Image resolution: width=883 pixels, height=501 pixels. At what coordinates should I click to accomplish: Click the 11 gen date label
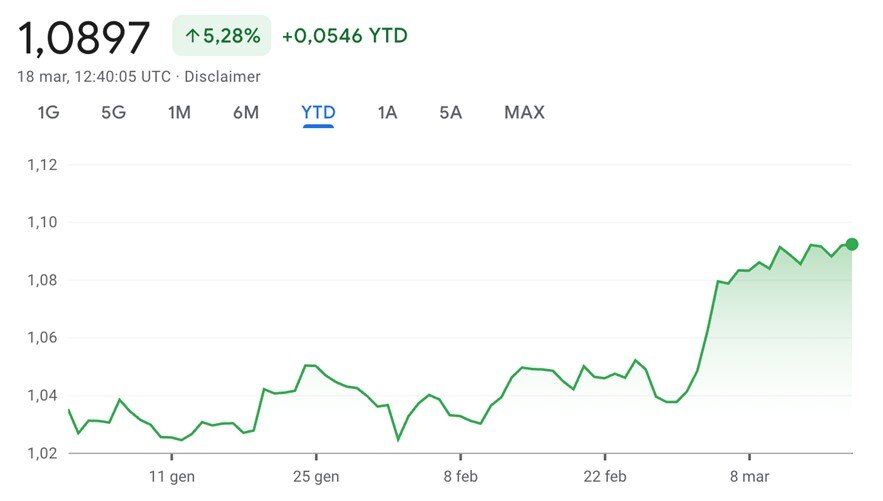[170, 477]
